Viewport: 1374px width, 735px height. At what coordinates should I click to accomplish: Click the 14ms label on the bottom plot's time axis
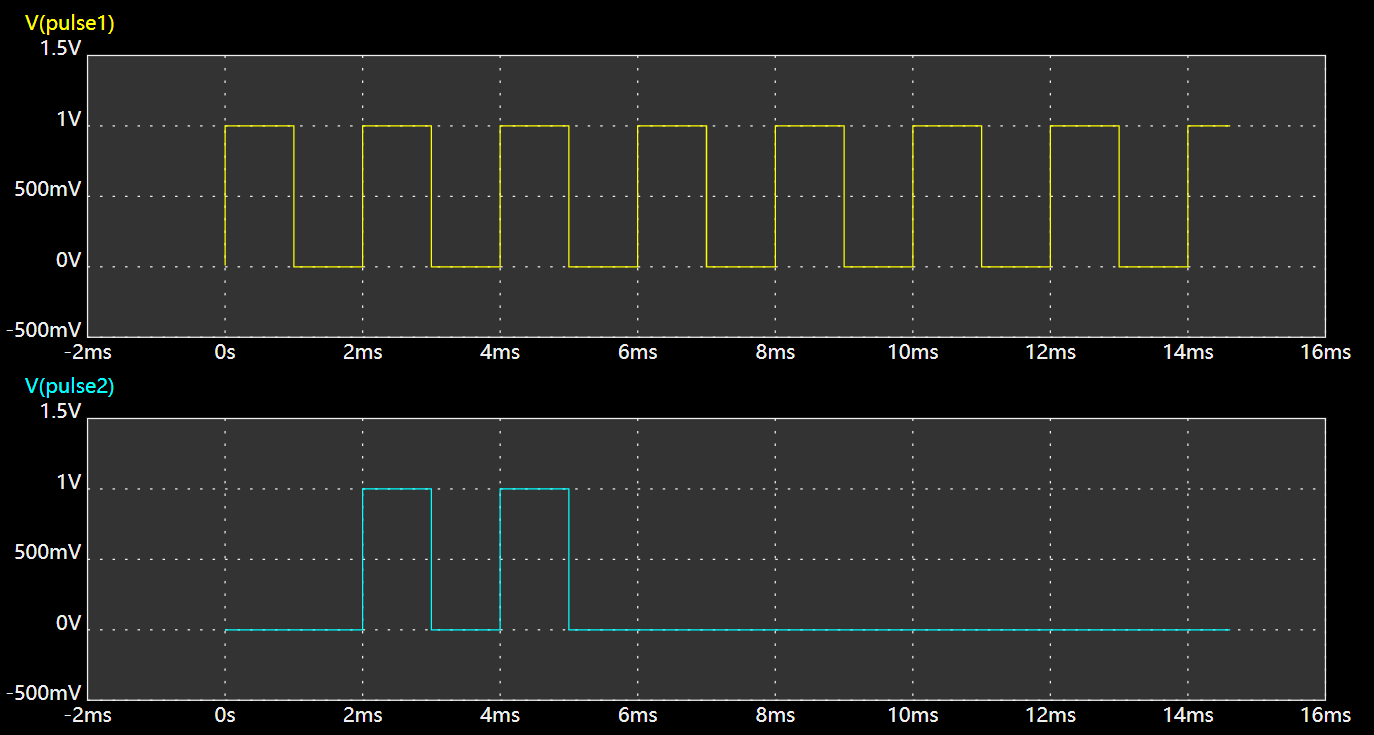1187,715
